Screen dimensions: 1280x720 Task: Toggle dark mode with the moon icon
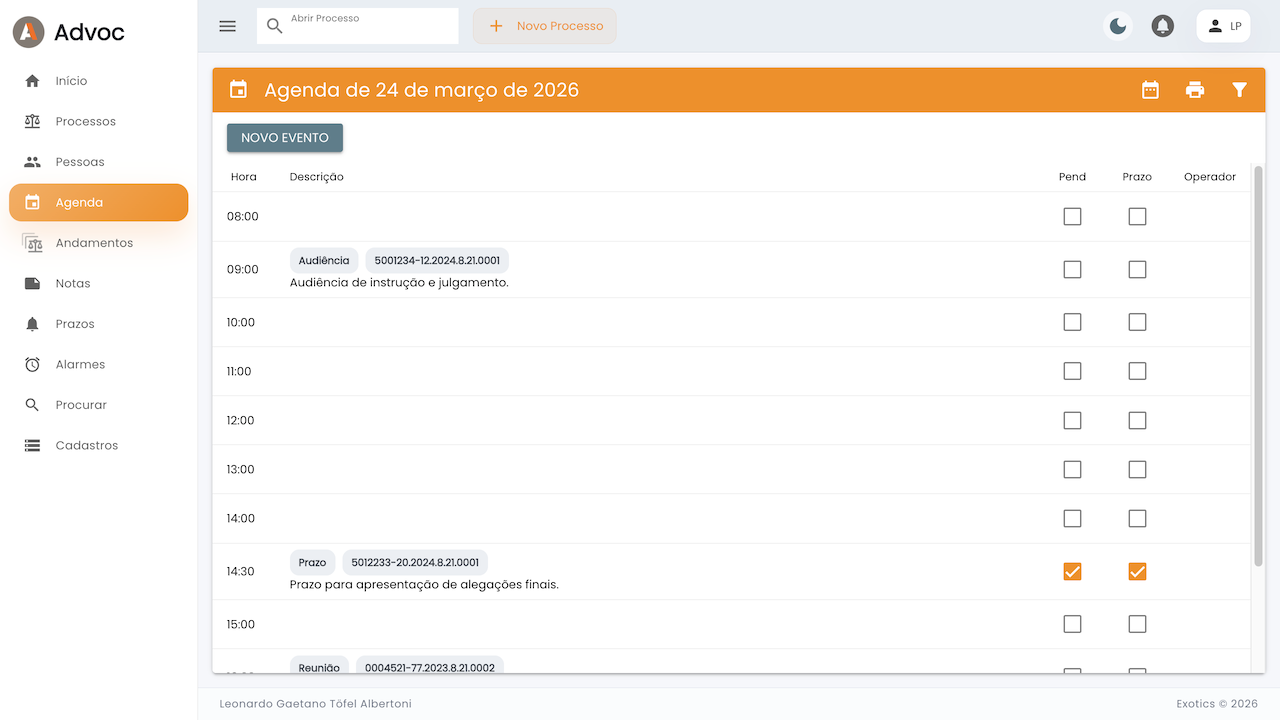click(1117, 26)
